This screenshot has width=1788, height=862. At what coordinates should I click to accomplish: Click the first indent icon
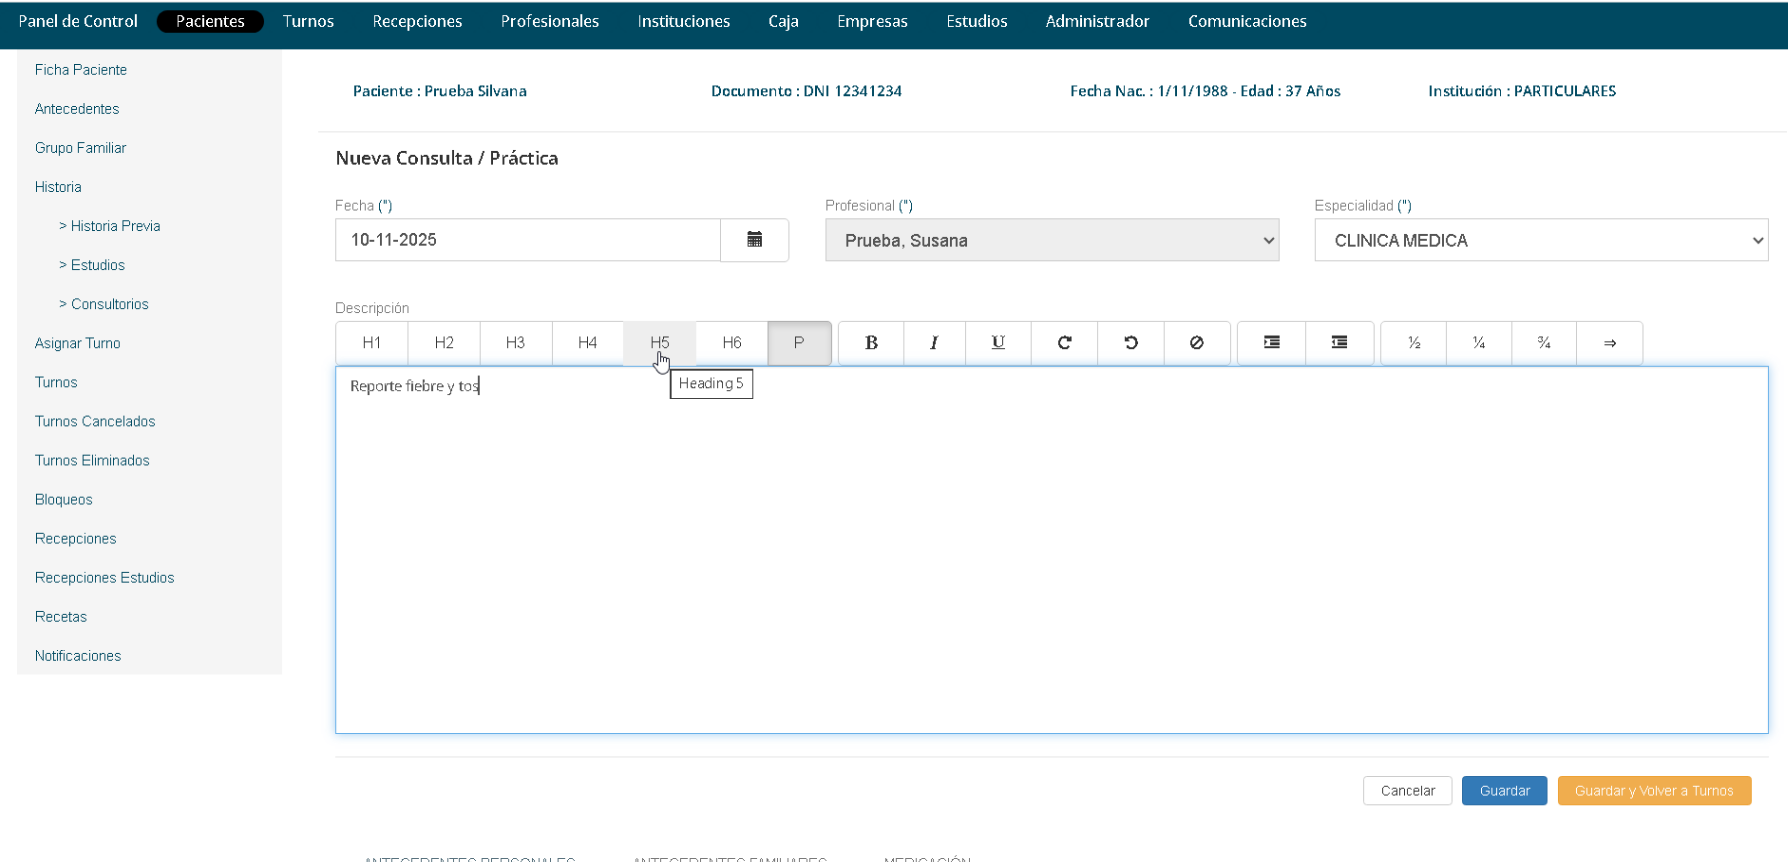[1271, 343]
